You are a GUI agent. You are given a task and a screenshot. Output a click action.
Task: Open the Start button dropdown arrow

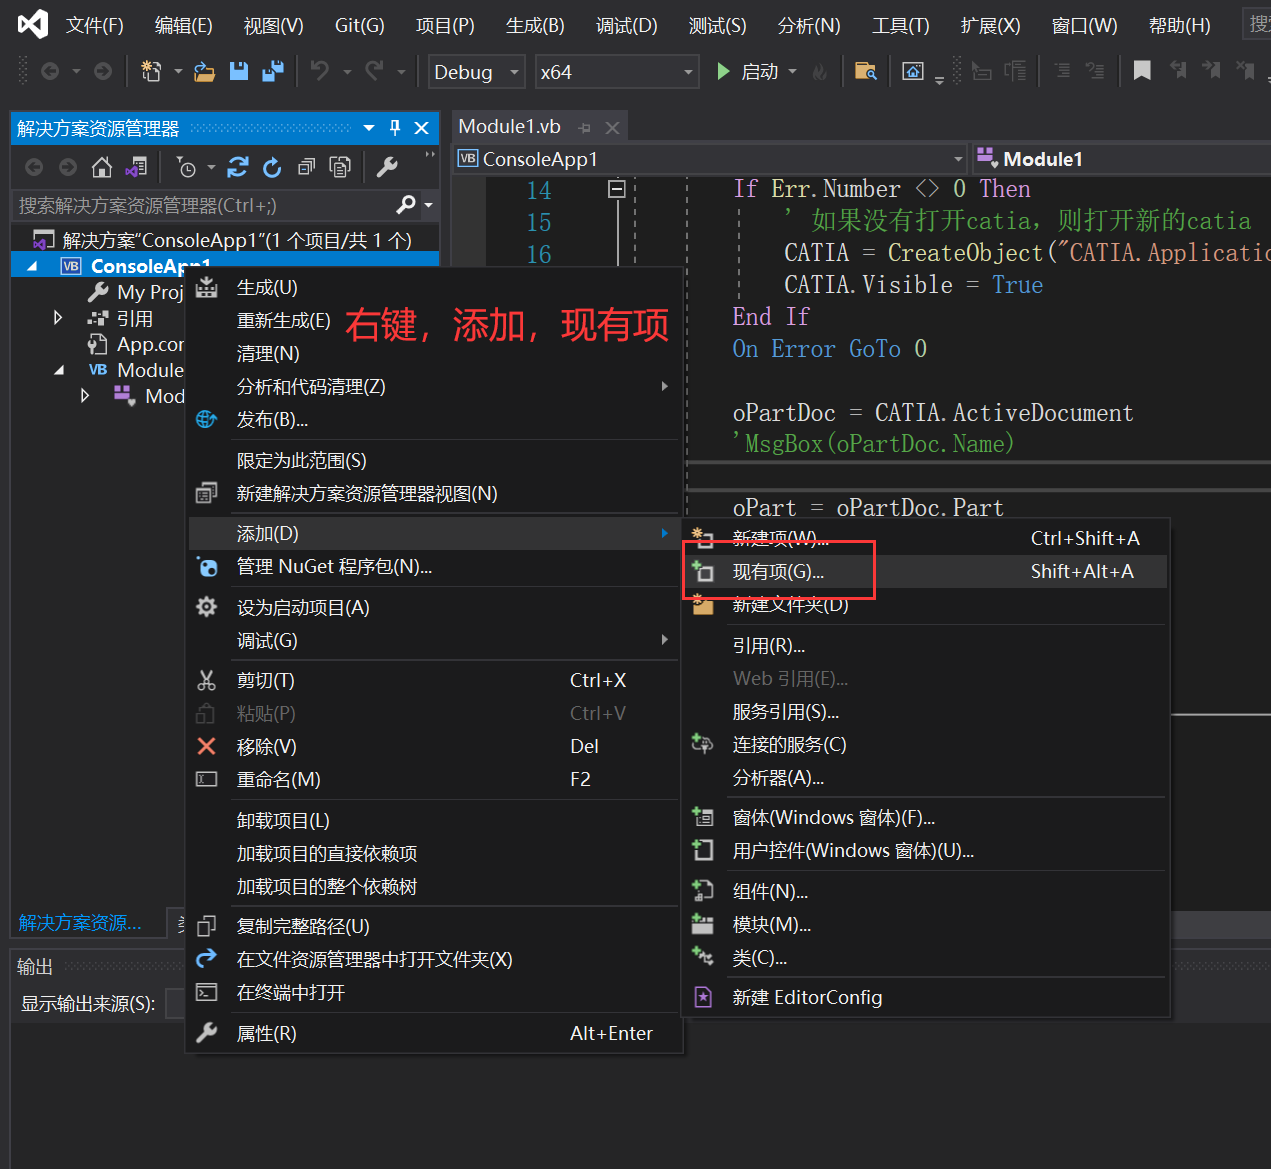[793, 72]
